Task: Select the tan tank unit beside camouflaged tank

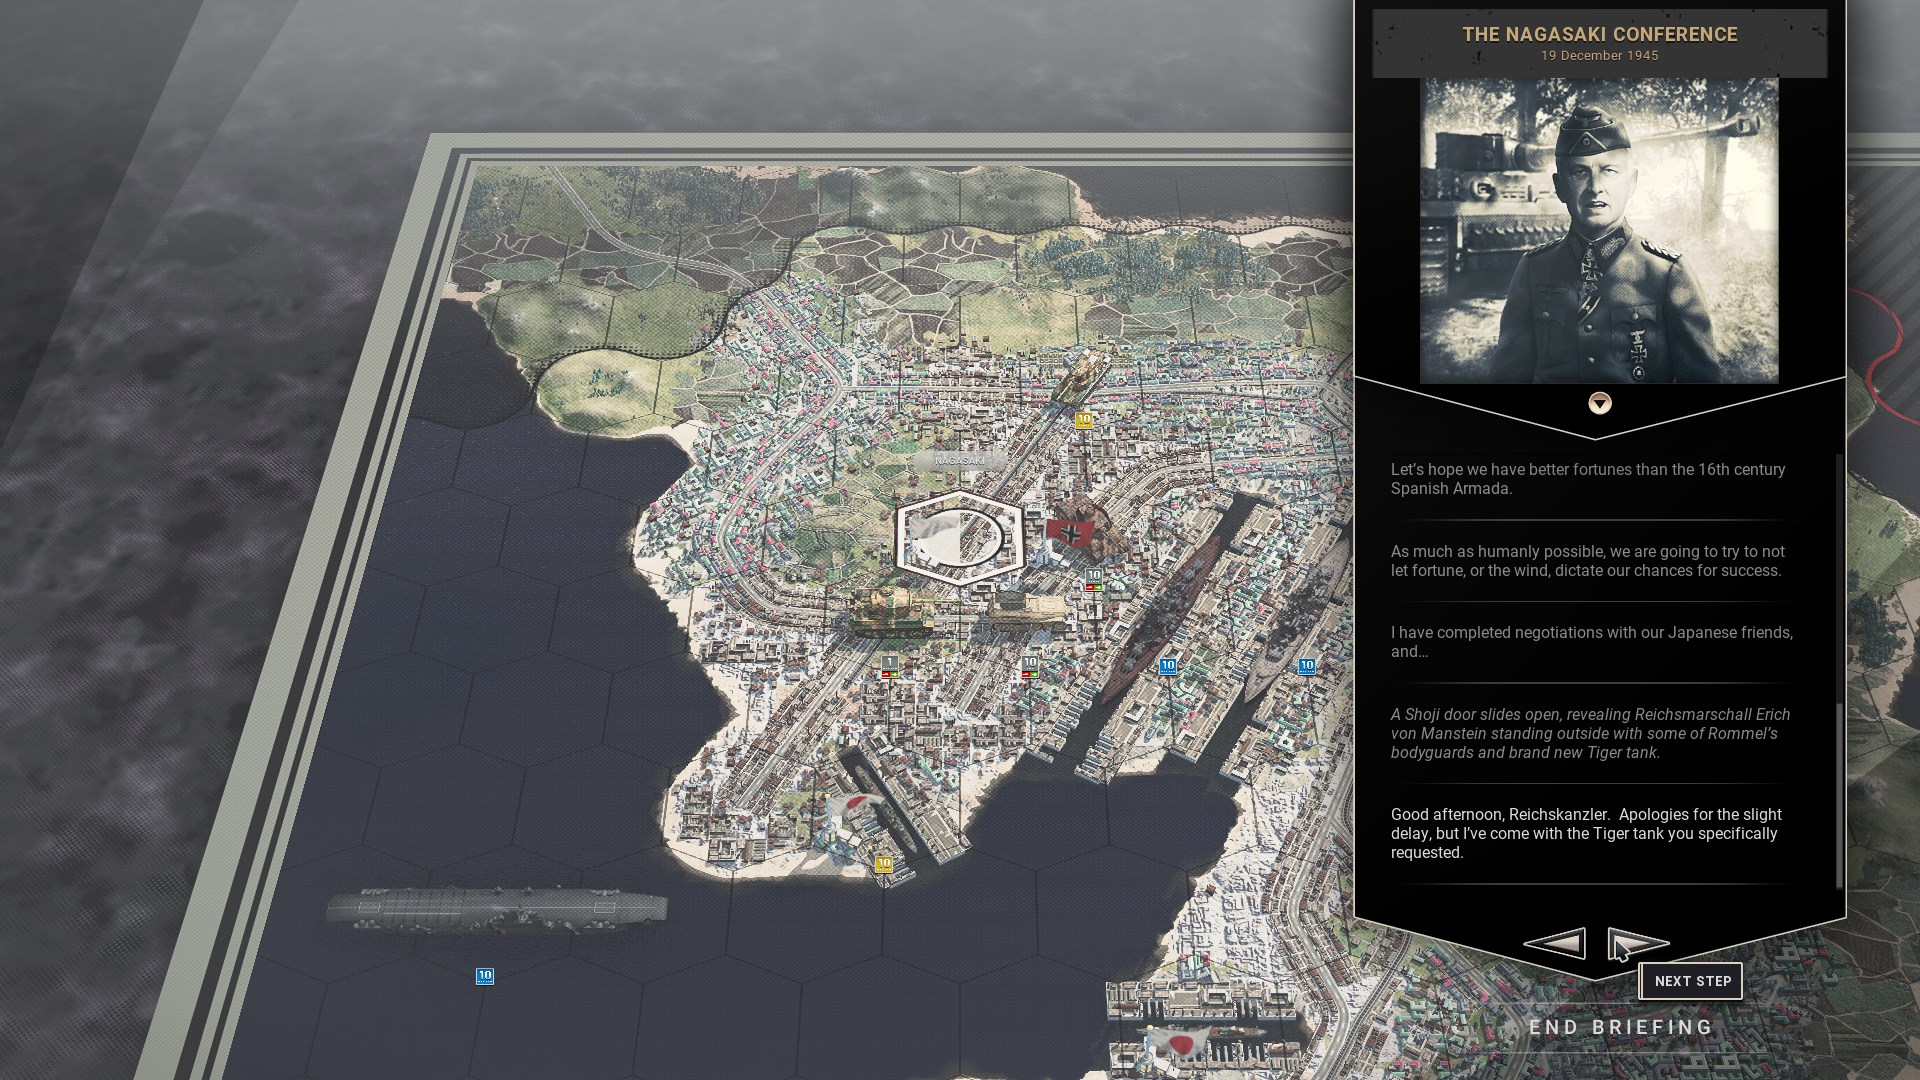Action: point(1029,608)
